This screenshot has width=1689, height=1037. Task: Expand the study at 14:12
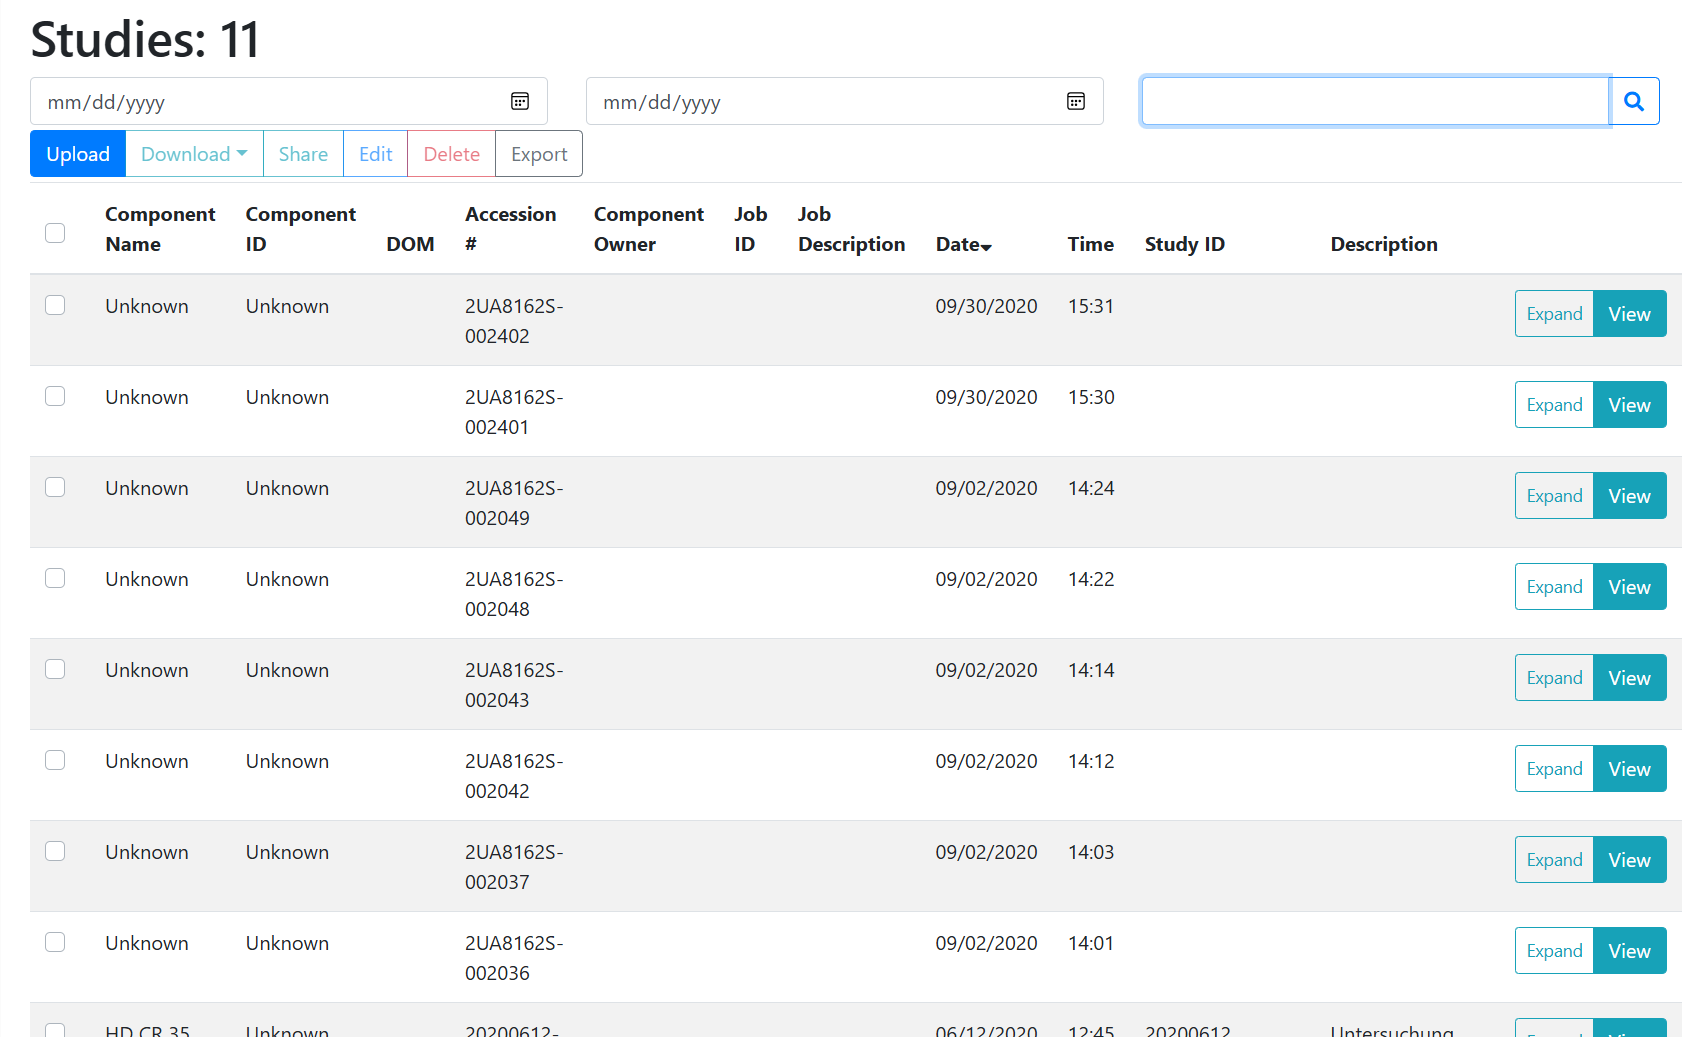(1554, 769)
